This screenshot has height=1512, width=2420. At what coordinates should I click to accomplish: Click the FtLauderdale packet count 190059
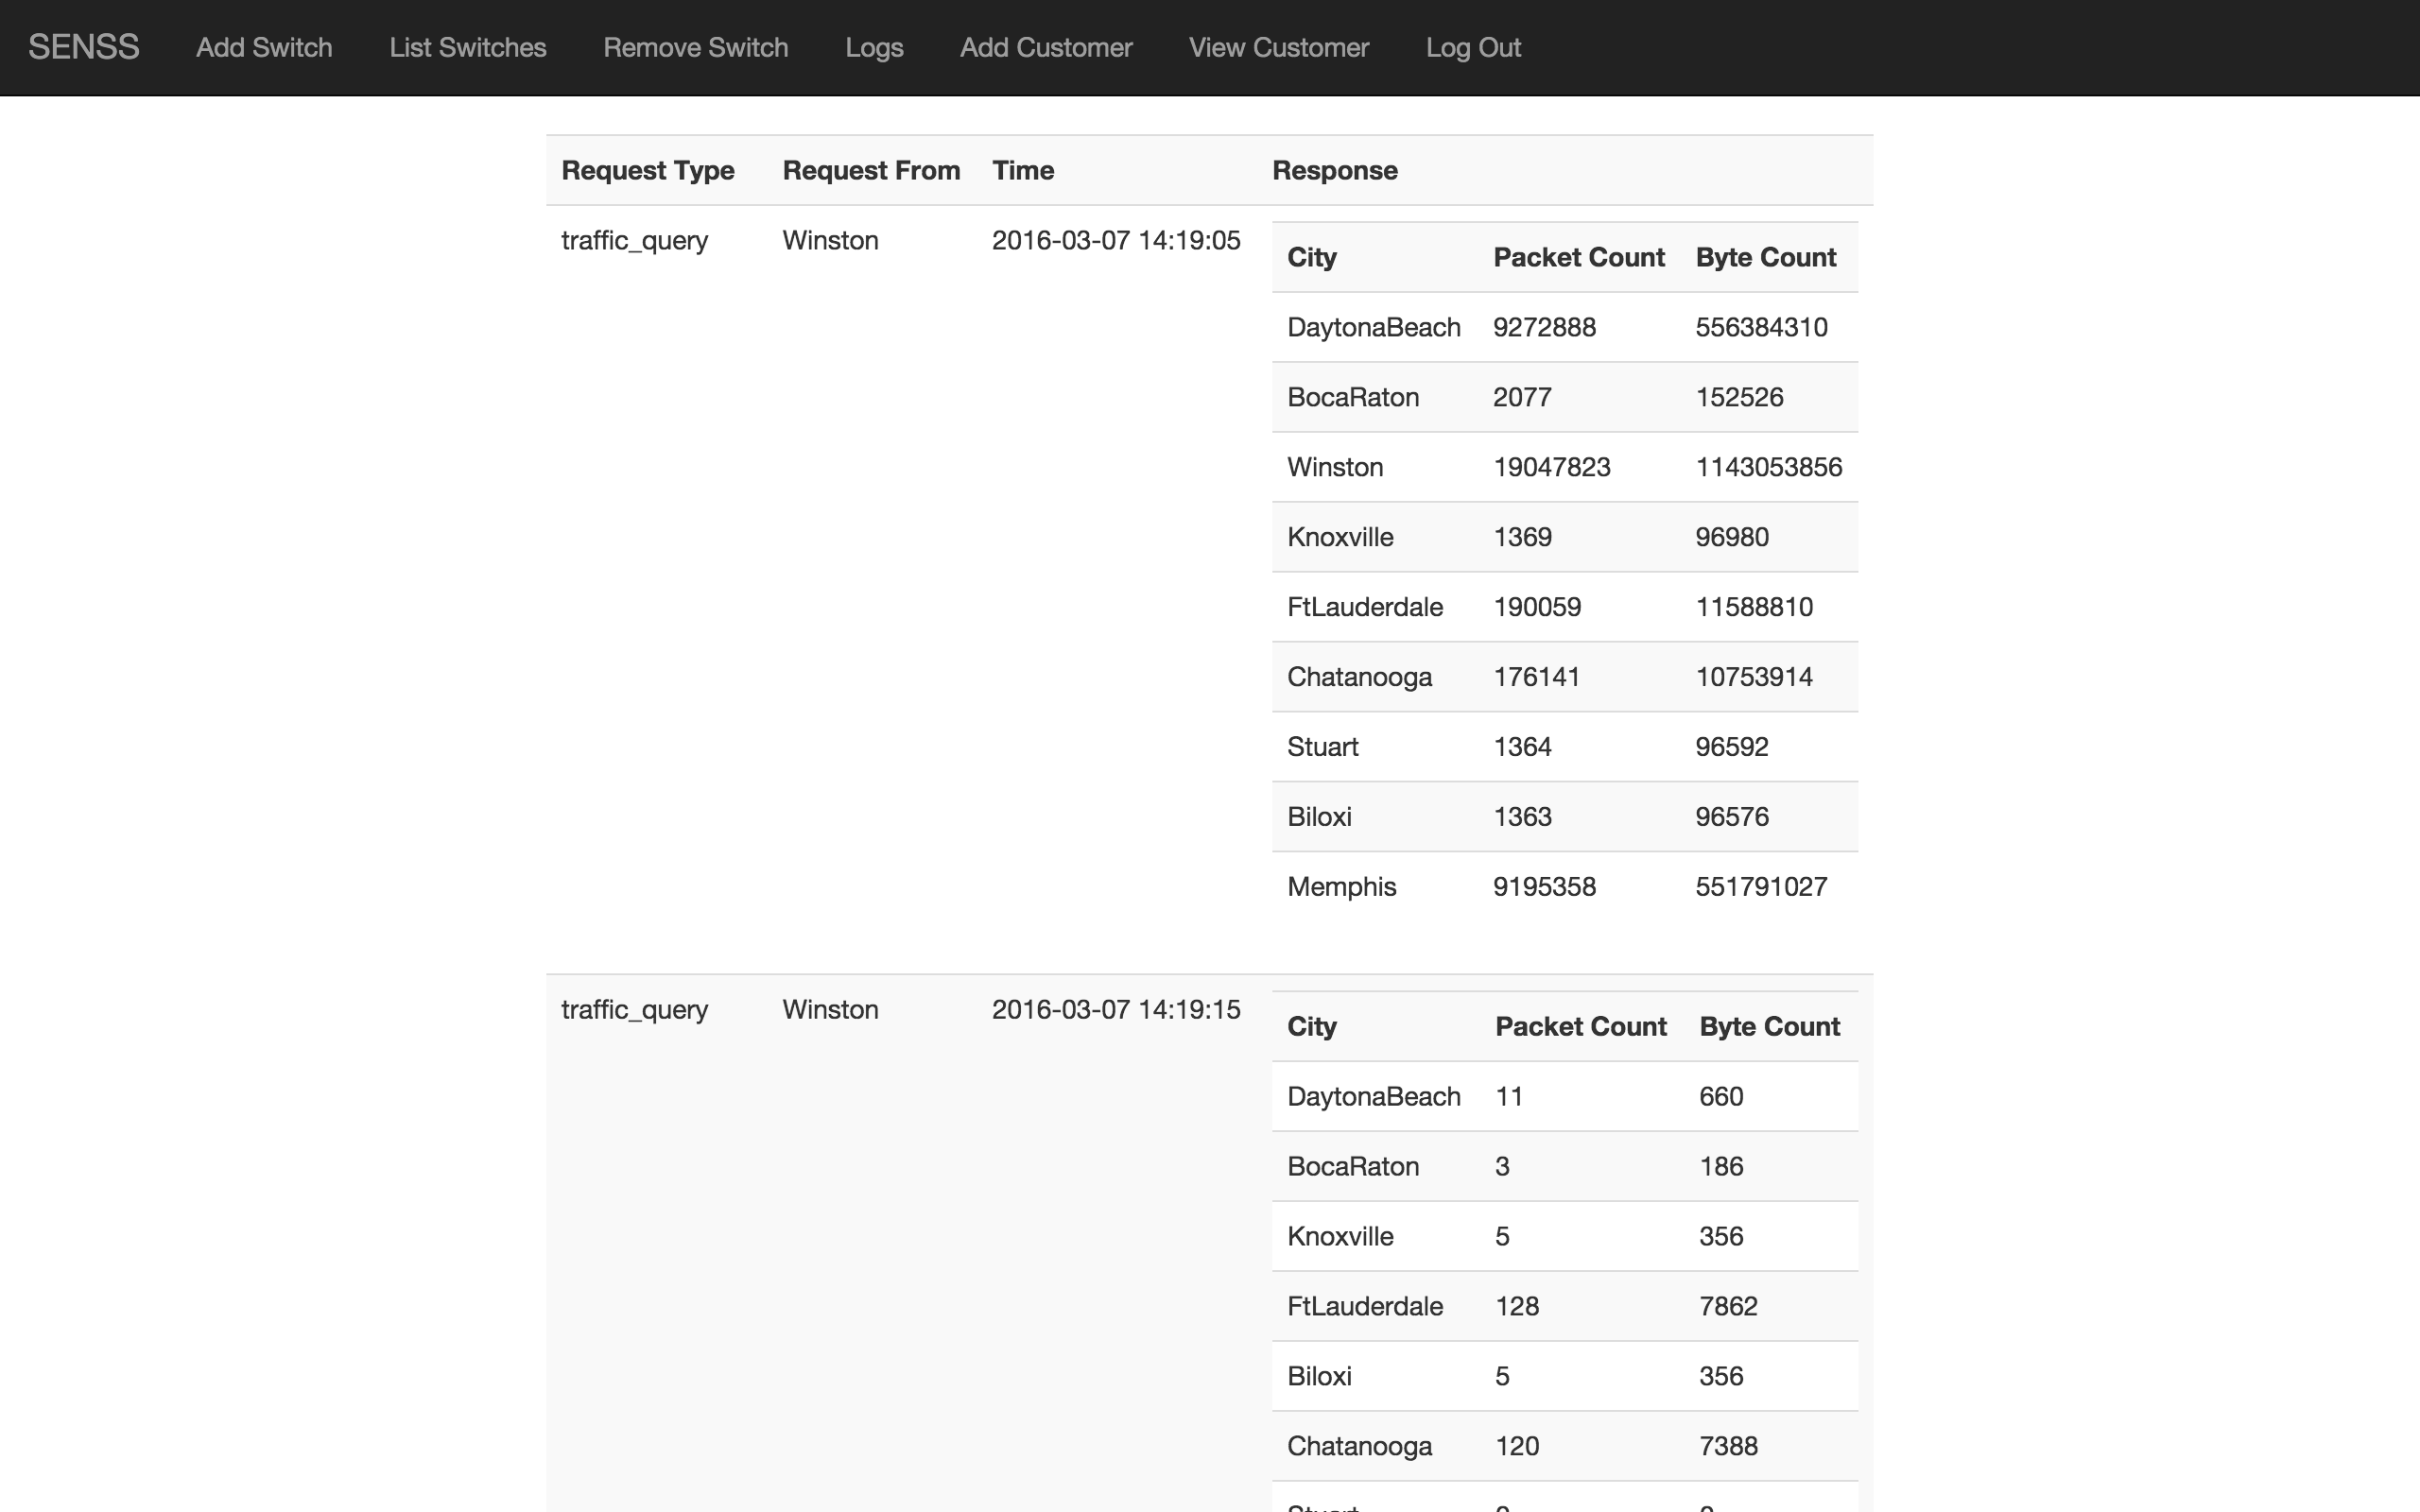(x=1536, y=607)
